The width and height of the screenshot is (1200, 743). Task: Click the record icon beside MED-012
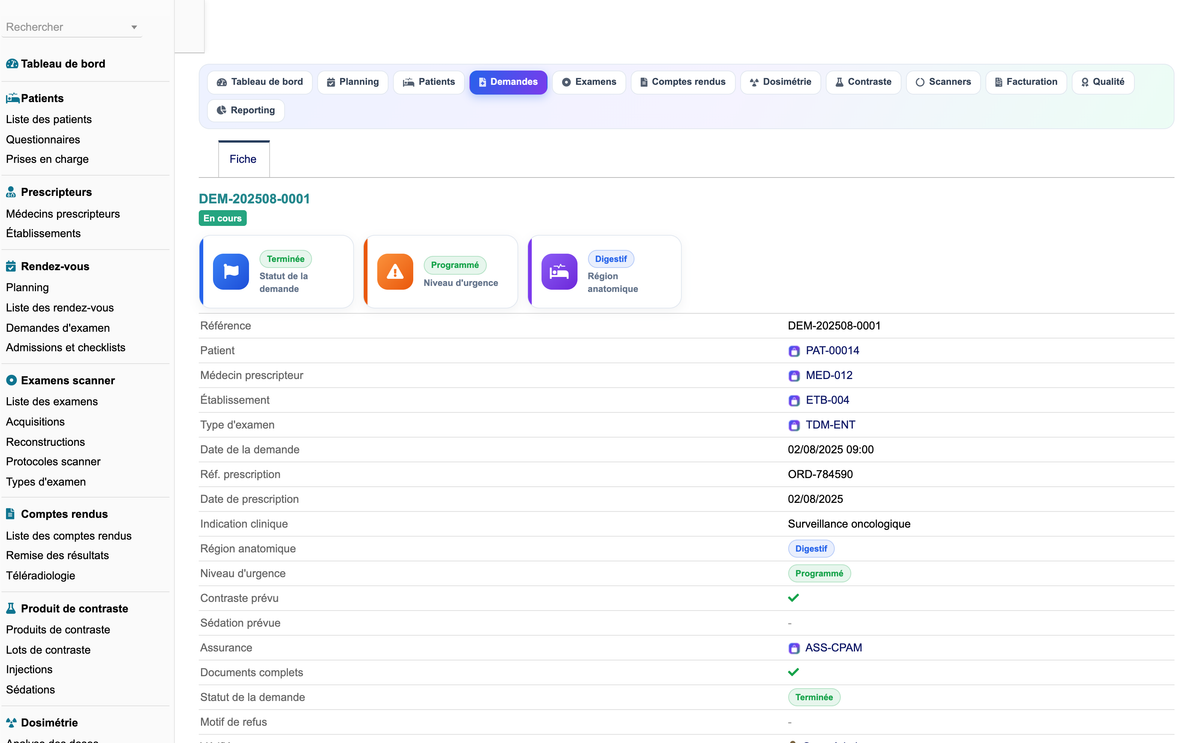[794, 376]
